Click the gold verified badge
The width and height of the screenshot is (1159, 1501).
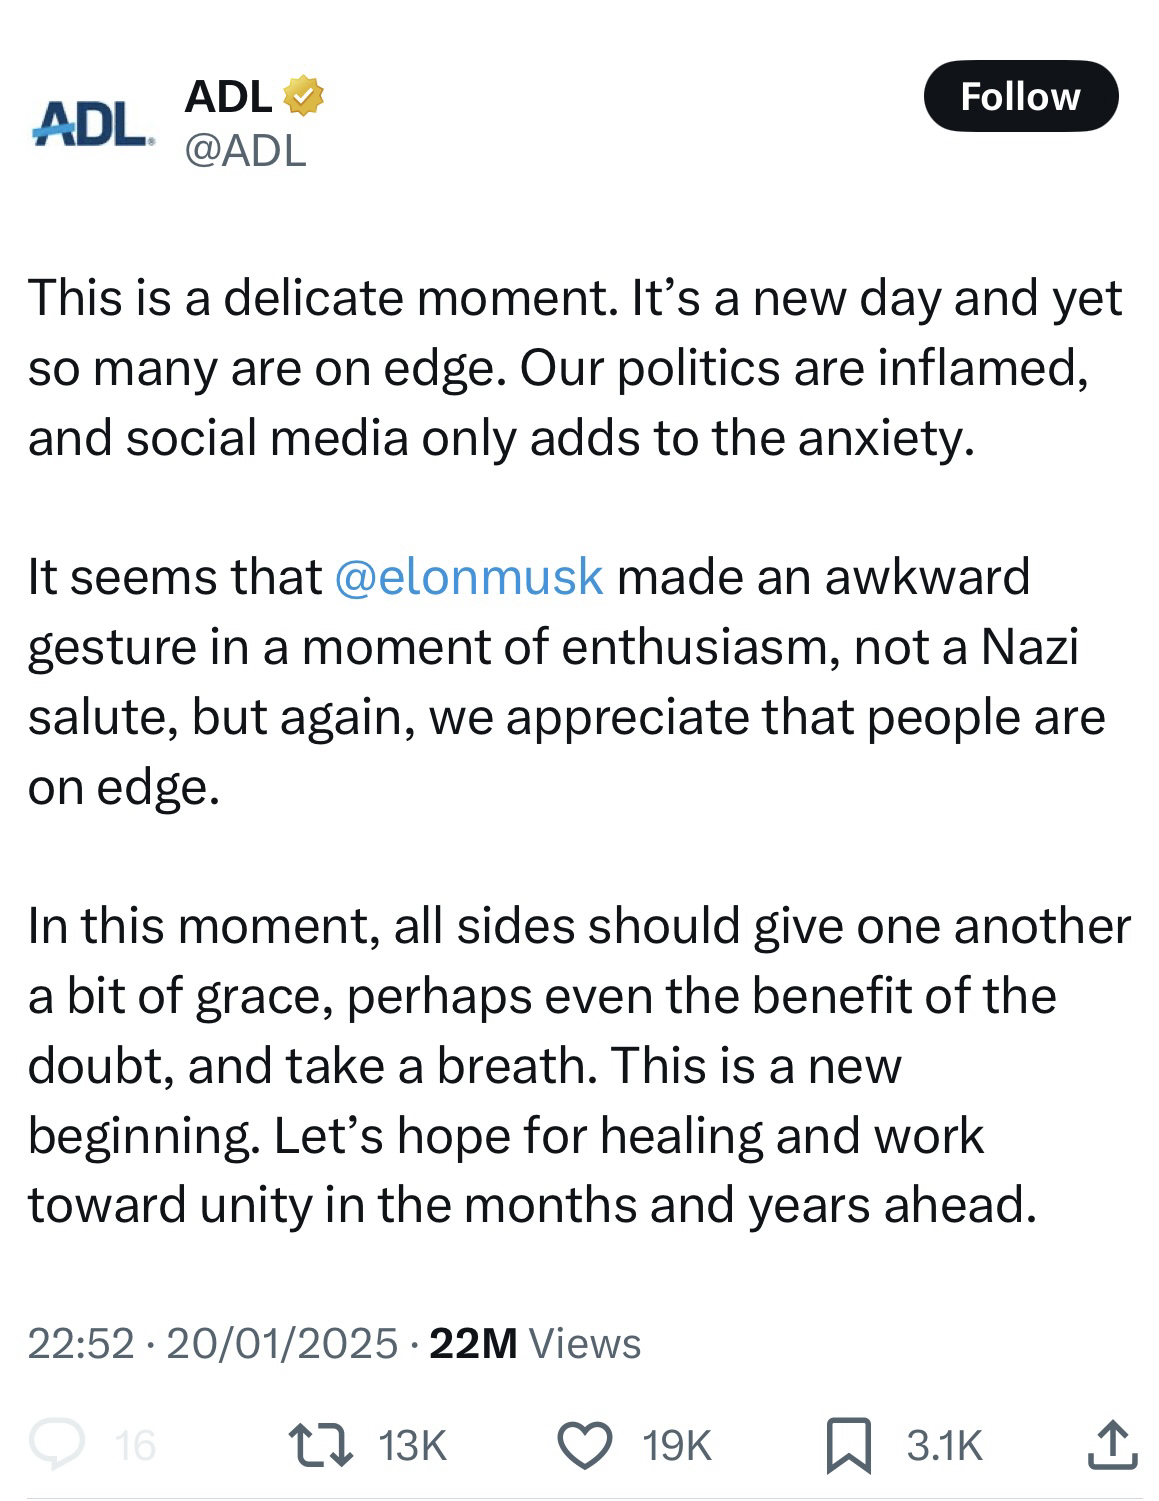point(303,97)
